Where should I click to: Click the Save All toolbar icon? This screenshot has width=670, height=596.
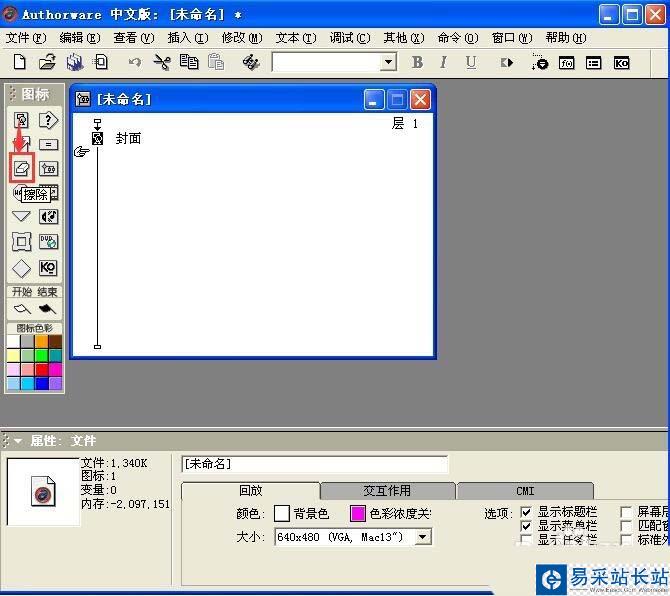point(75,62)
